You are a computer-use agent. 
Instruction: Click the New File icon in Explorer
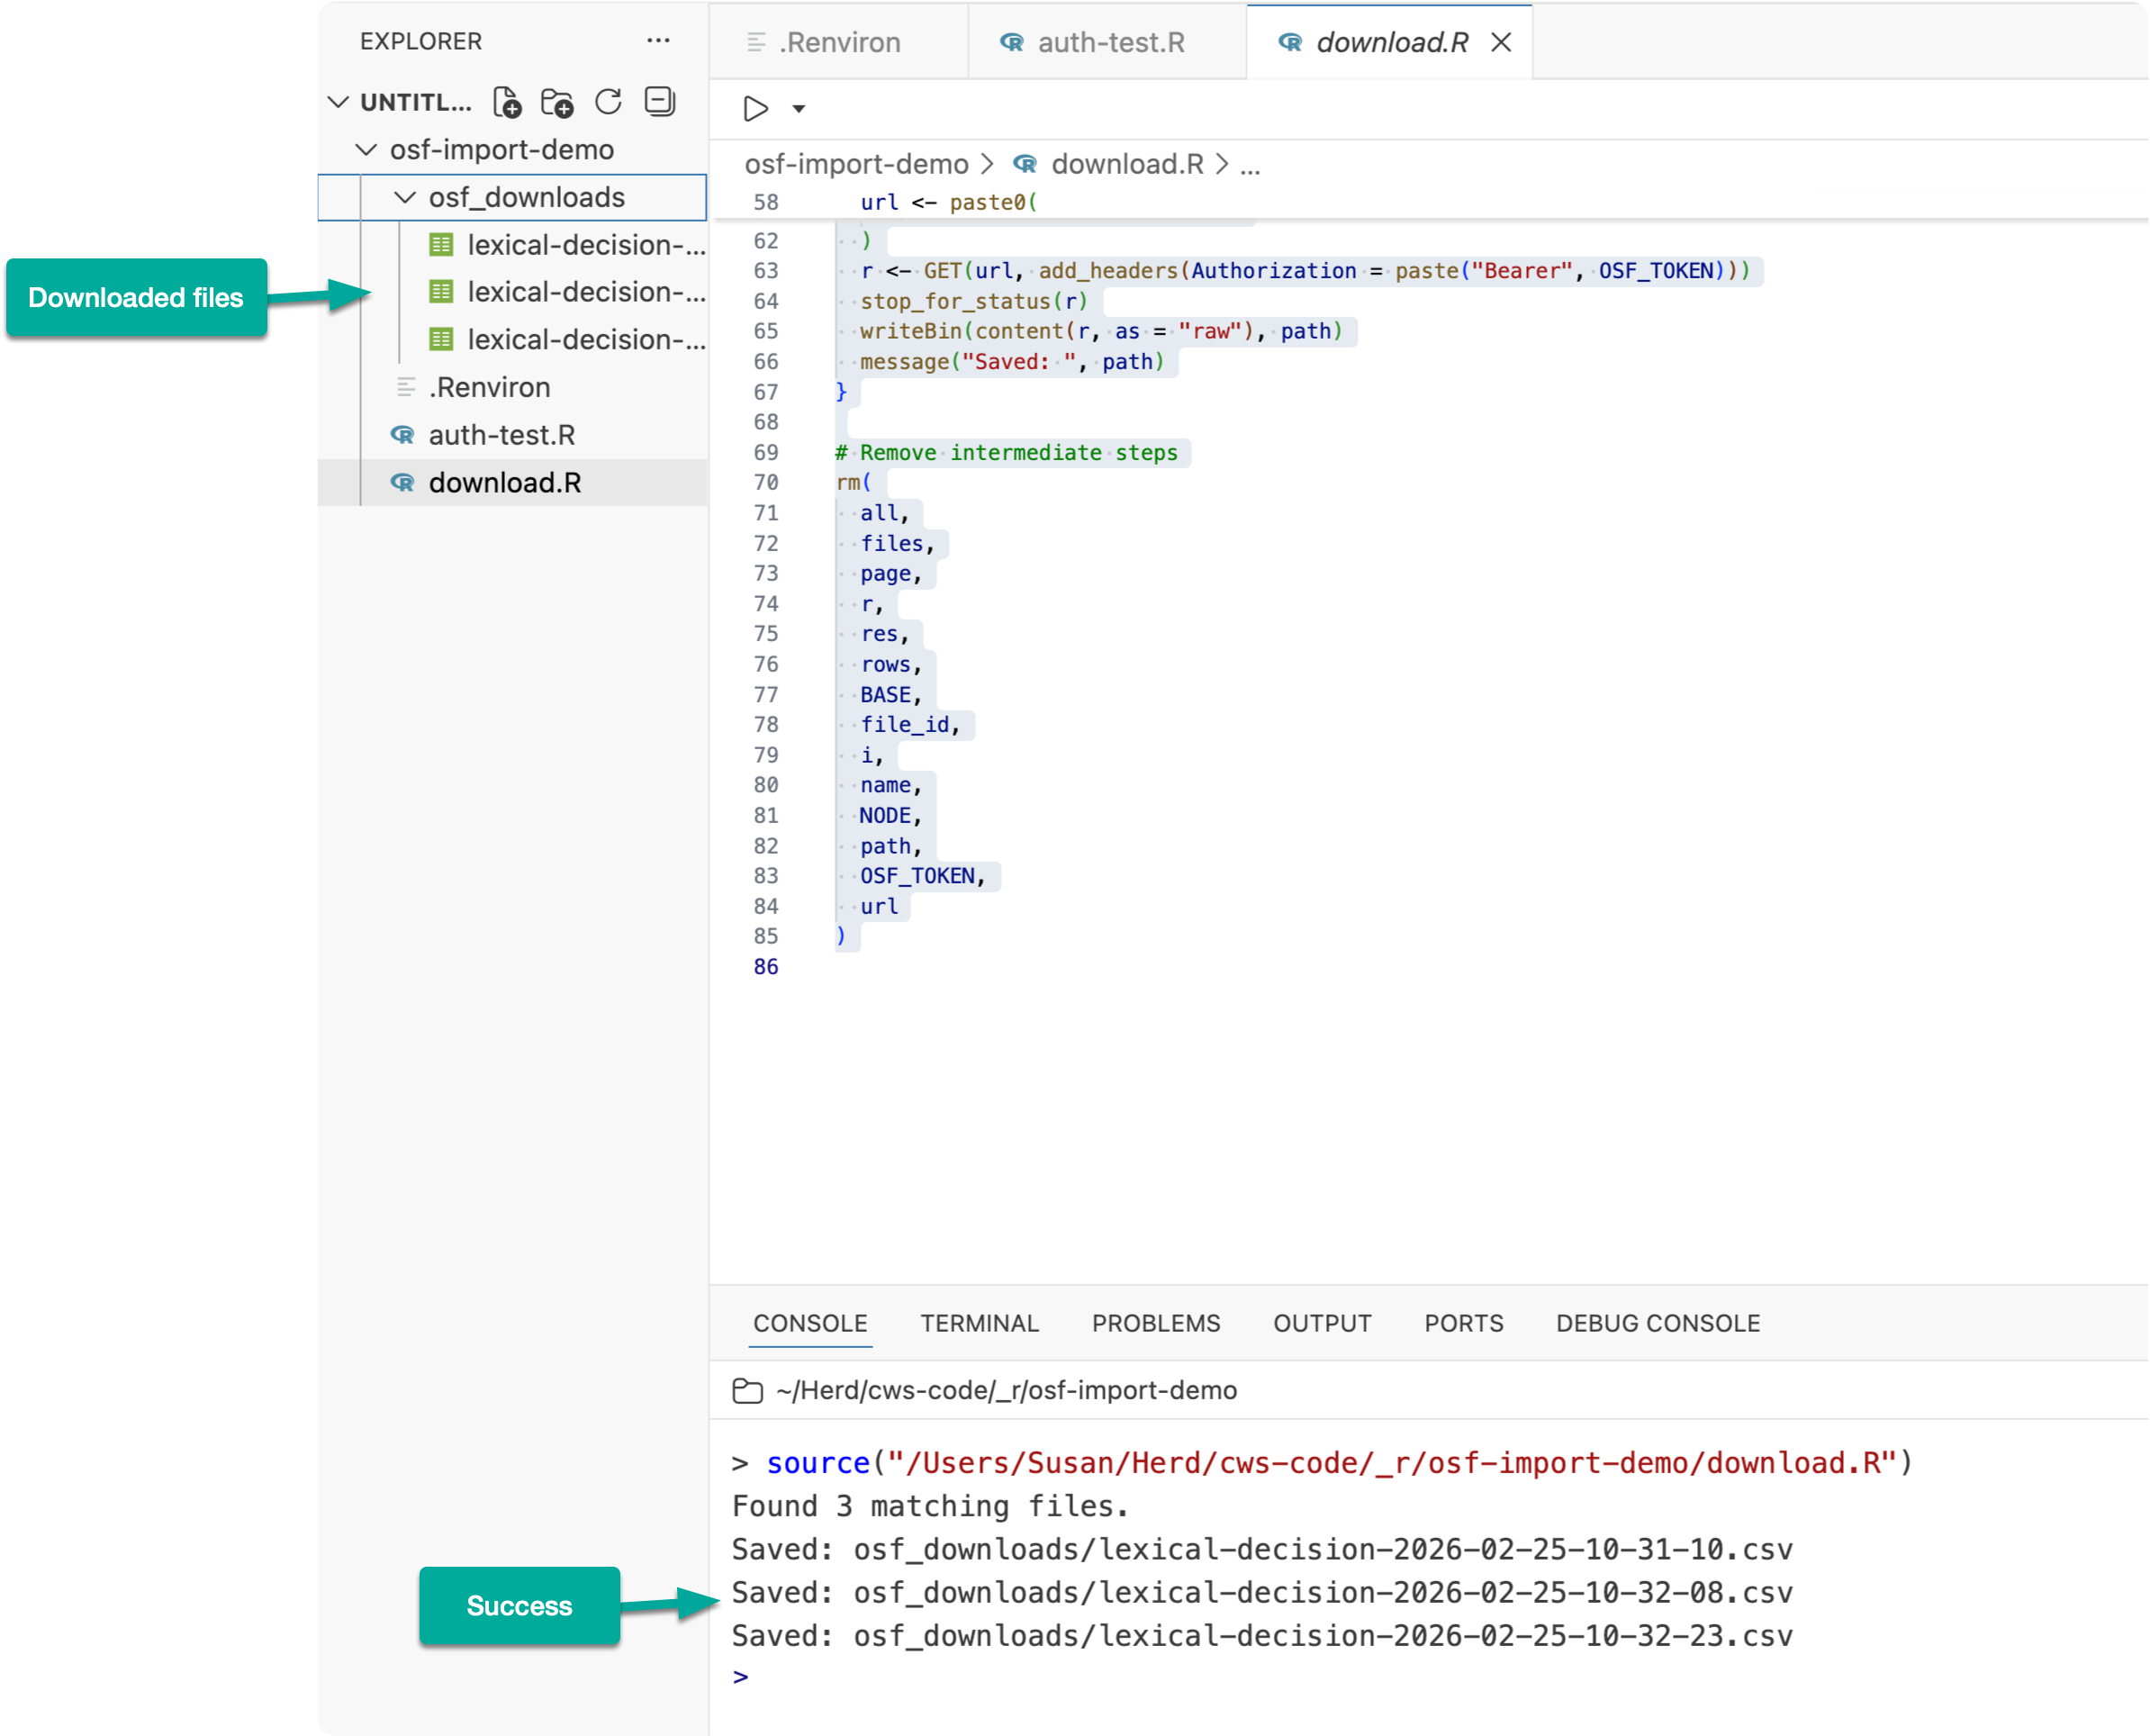click(507, 102)
